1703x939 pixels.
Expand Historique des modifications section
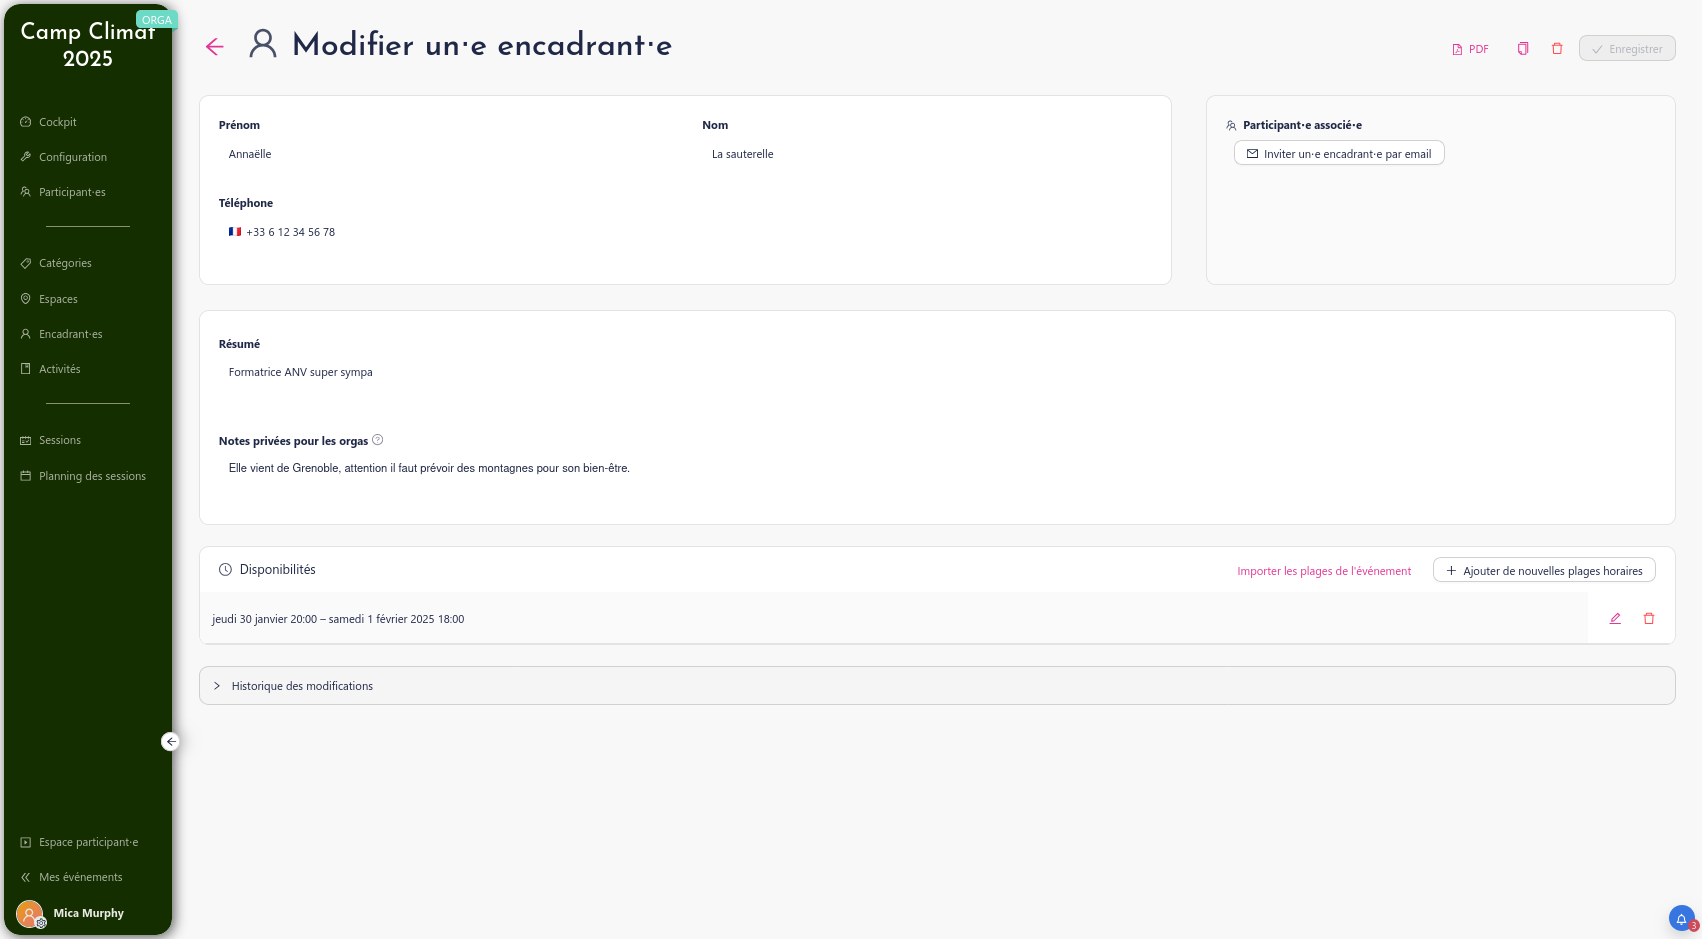coord(302,686)
